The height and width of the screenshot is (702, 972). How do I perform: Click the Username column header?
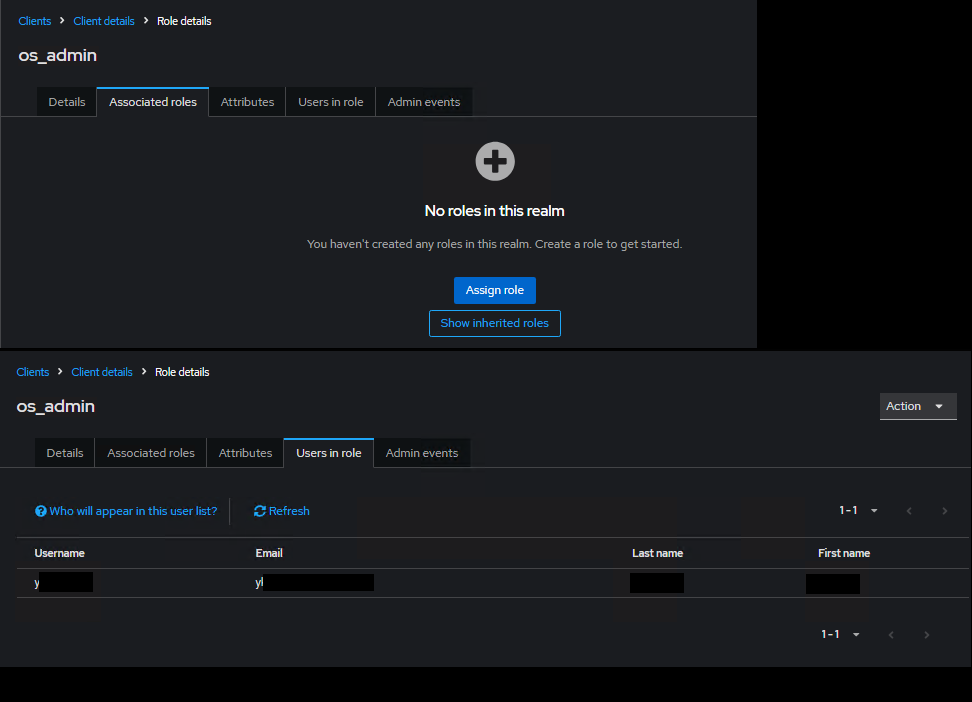pos(60,553)
